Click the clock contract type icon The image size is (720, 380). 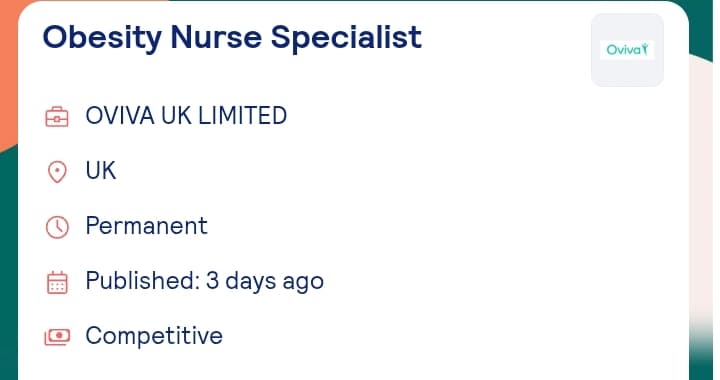57,227
